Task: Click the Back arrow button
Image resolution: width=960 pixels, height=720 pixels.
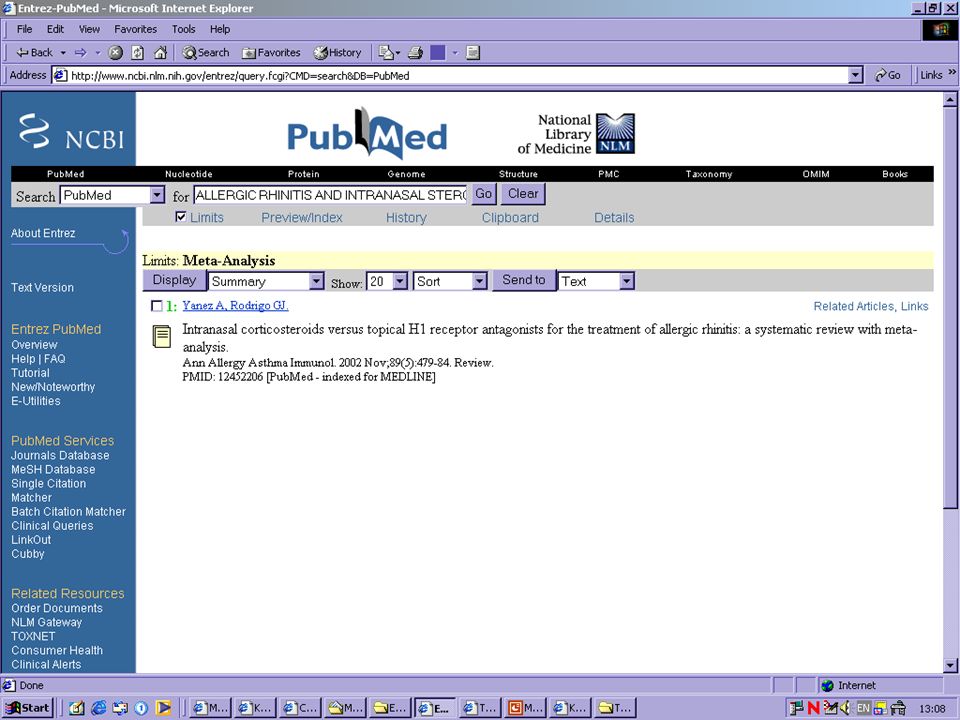Action: [x=34, y=53]
